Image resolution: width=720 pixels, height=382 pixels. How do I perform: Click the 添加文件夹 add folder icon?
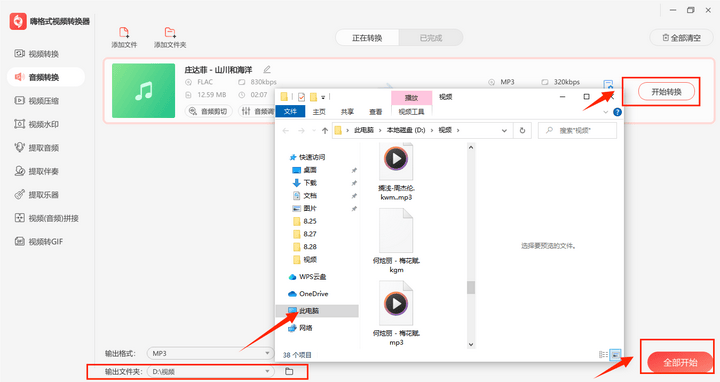(170, 33)
